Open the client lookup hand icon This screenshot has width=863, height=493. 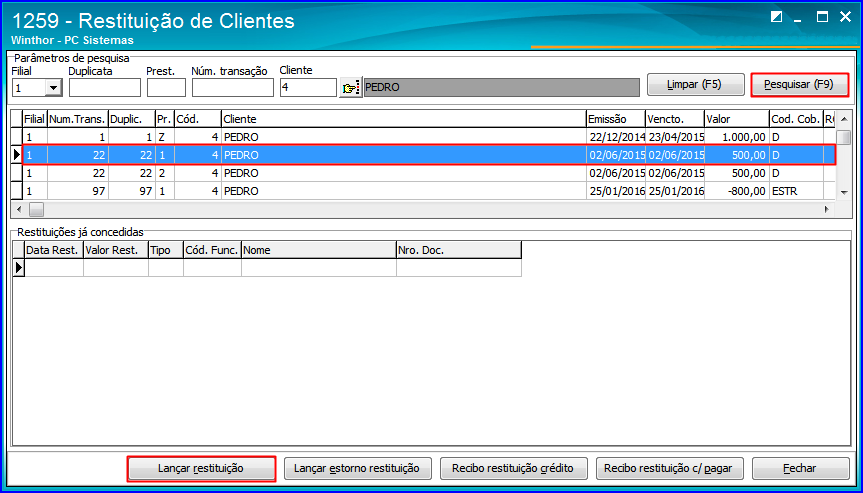[x=350, y=87]
